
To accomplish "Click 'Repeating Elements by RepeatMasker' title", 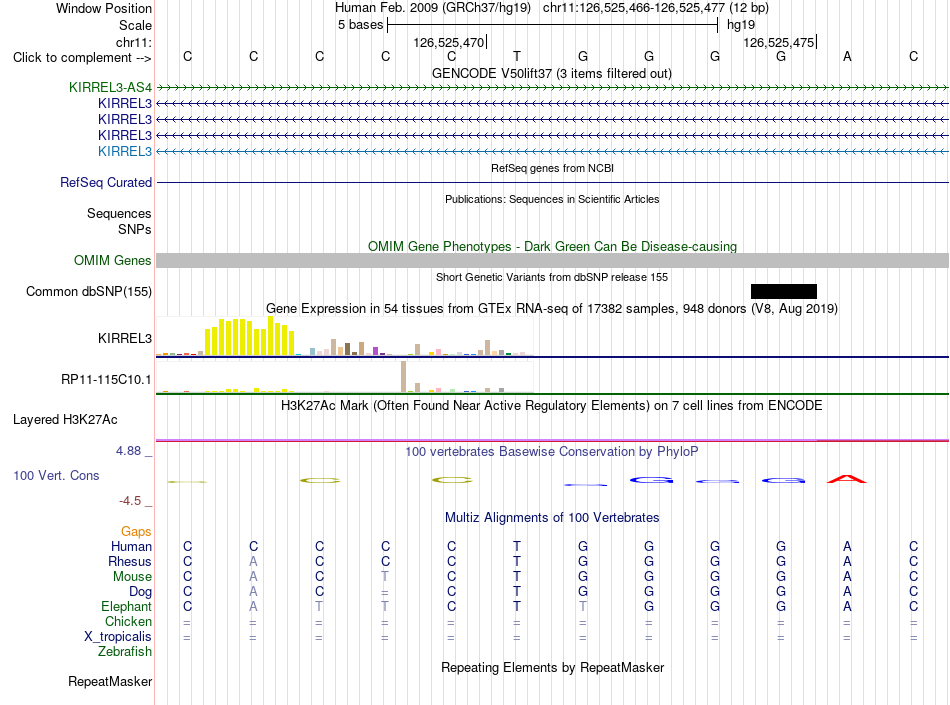I will point(553,667).
